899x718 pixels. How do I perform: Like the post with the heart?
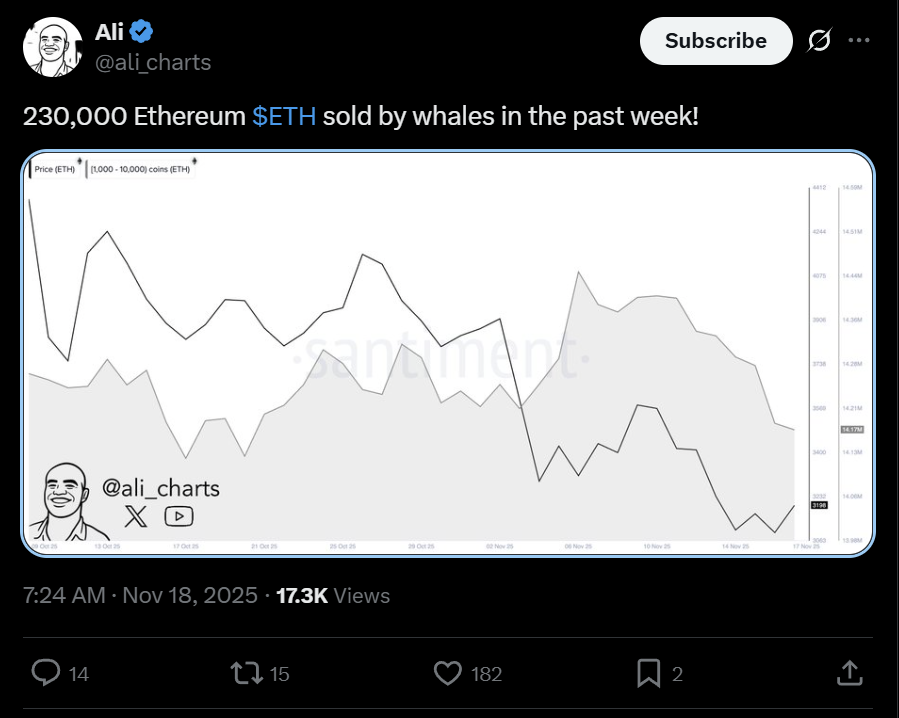pyautogui.click(x=448, y=673)
